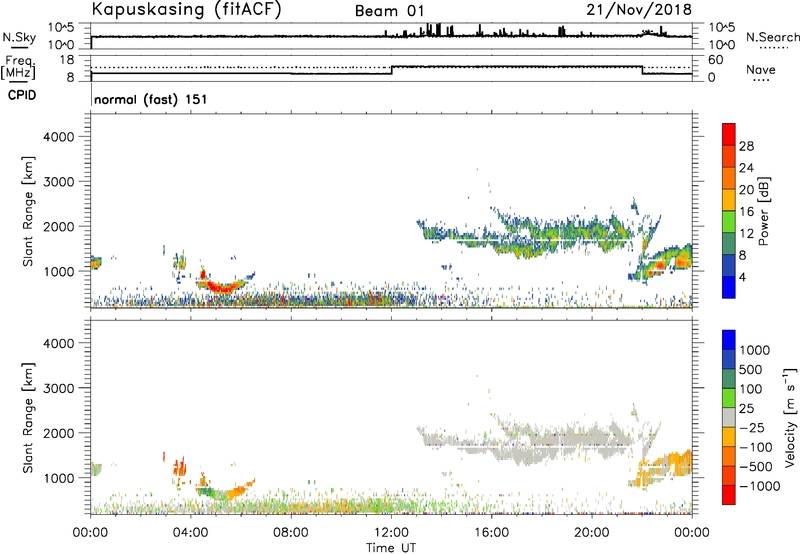Click the frequency step-up at 12:00 in Freq. trace
The height and width of the screenshot is (554, 800).
[x=391, y=70]
